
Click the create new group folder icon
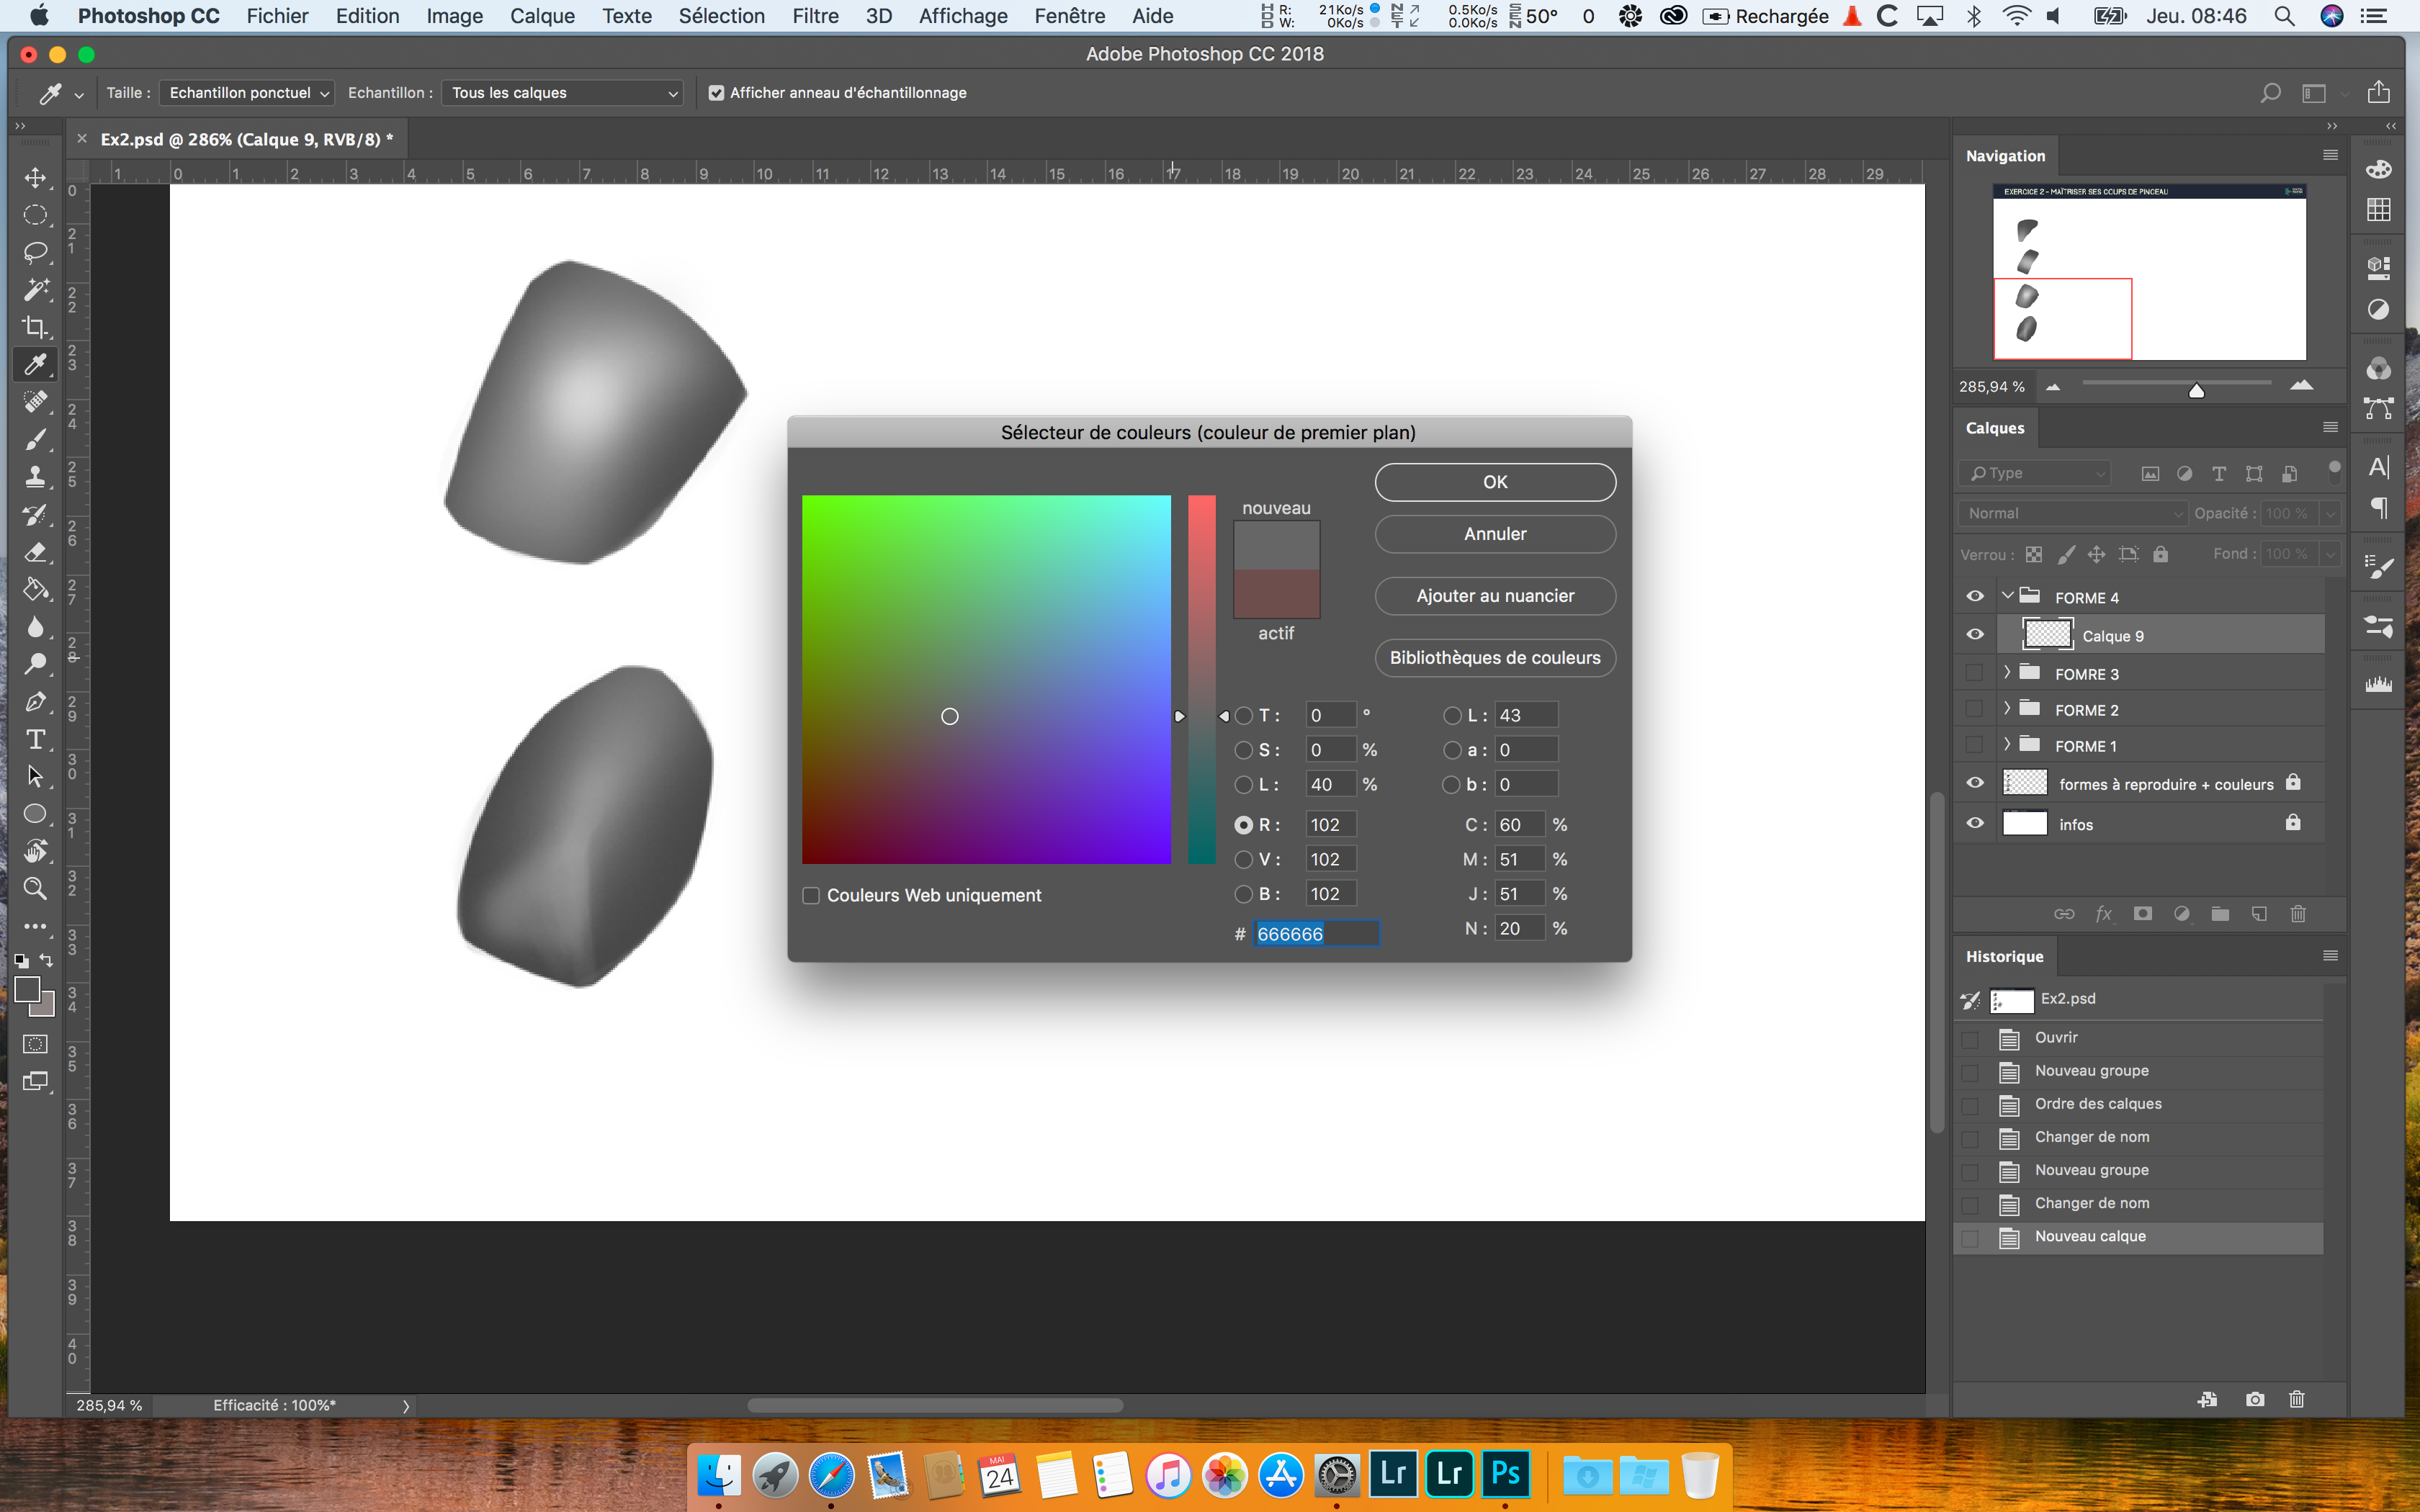pyautogui.click(x=2220, y=914)
